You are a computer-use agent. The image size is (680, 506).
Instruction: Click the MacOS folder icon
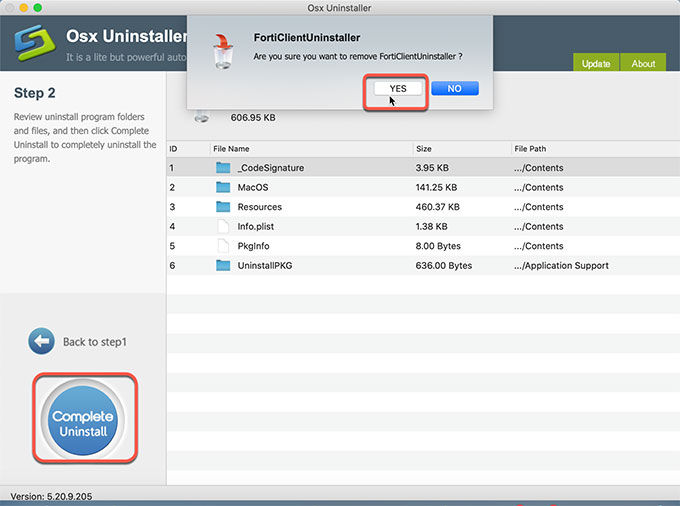point(223,187)
